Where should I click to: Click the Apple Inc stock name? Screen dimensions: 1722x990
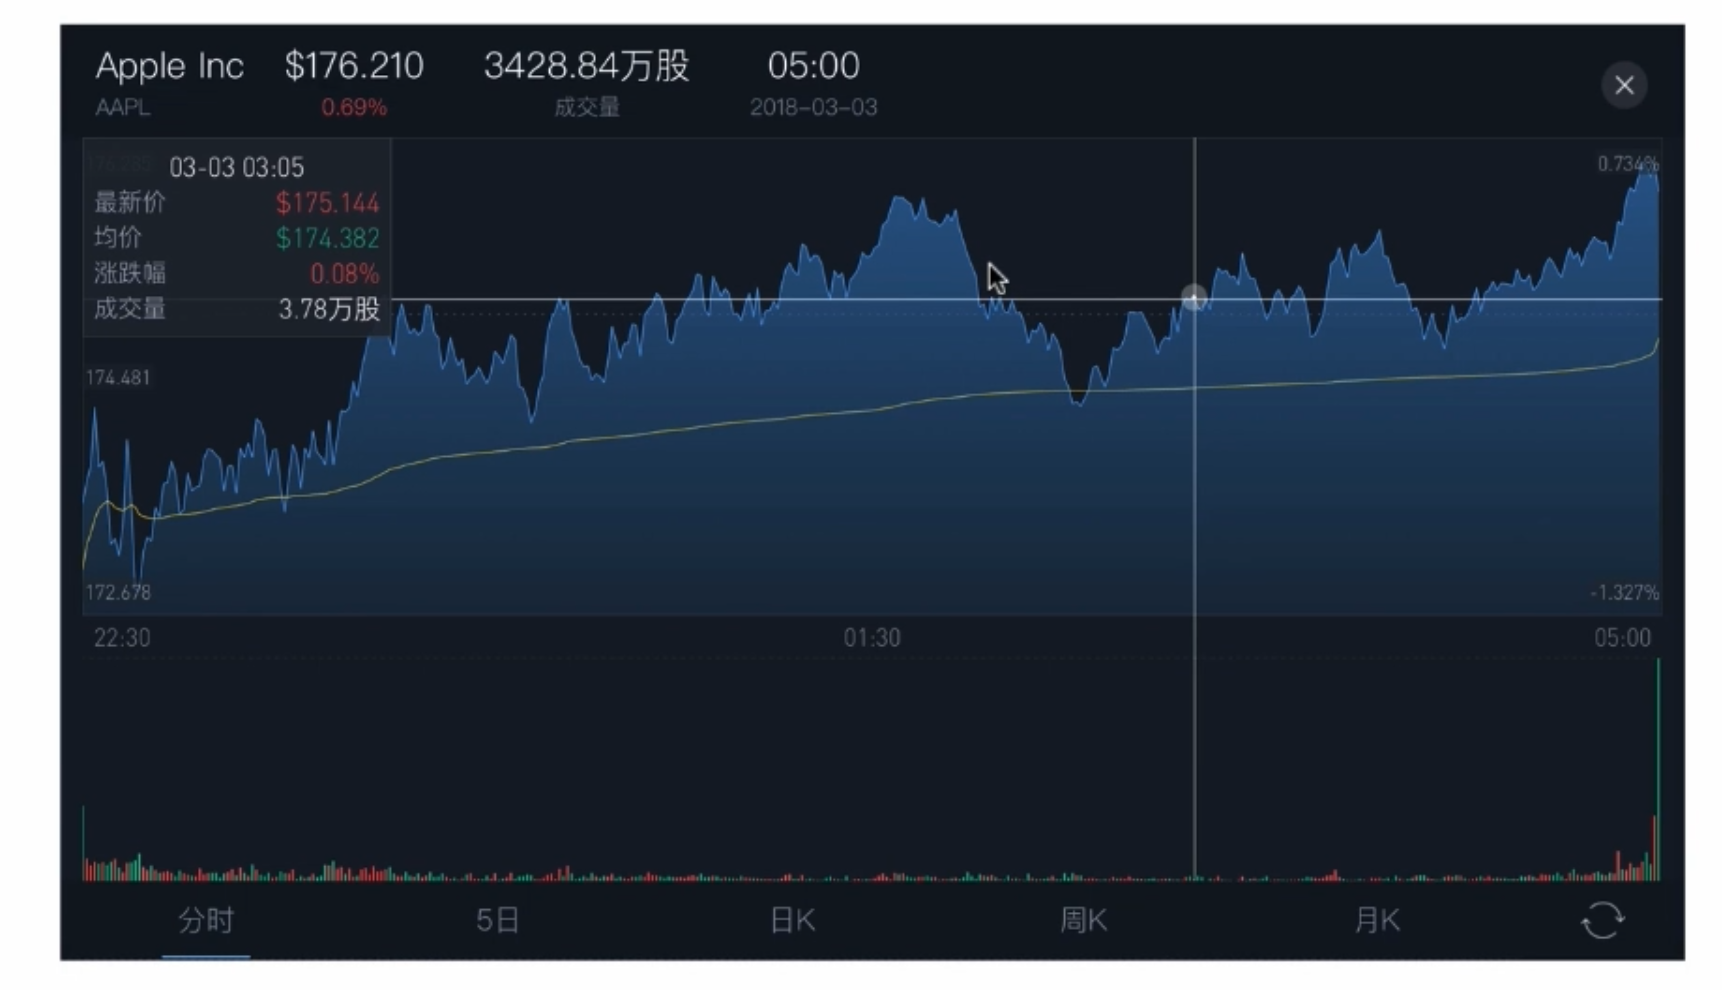pyautogui.click(x=170, y=66)
